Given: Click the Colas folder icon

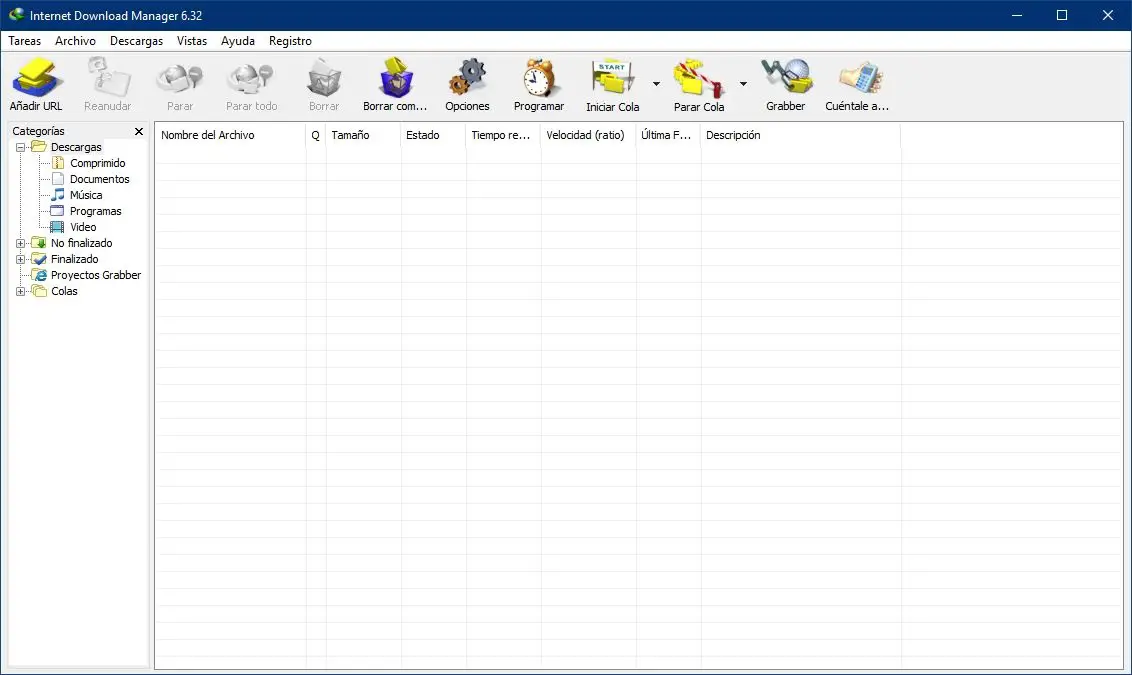Looking at the screenshot, I should (x=39, y=291).
